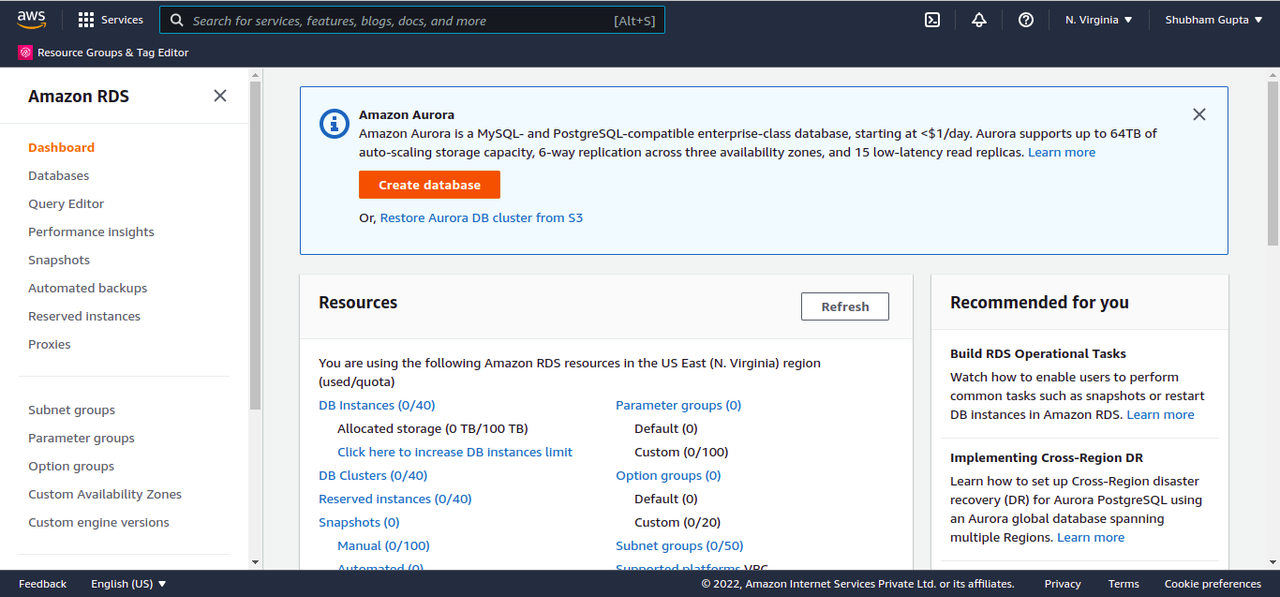
Task: Open Proxies in the sidebar
Action: [49, 343]
